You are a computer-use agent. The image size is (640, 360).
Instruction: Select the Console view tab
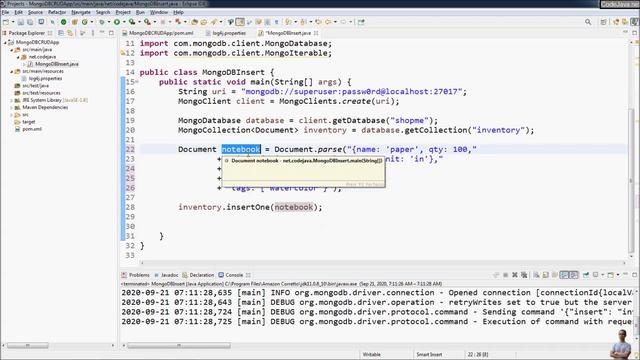click(231, 275)
